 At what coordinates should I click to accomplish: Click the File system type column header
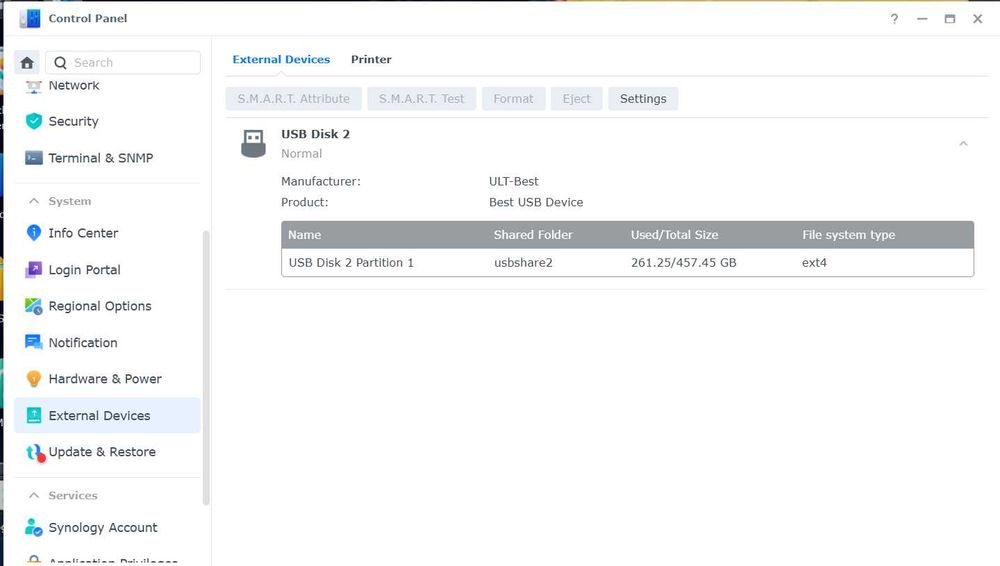848,235
